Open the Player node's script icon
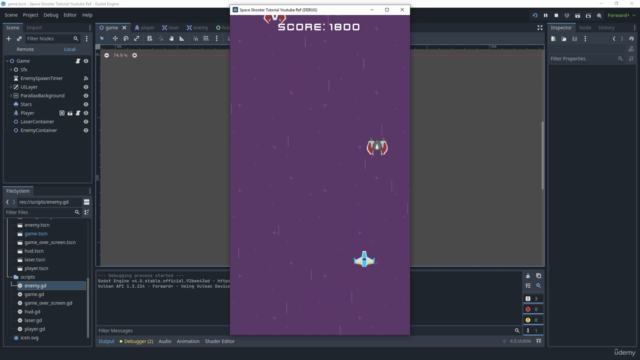 [78, 113]
